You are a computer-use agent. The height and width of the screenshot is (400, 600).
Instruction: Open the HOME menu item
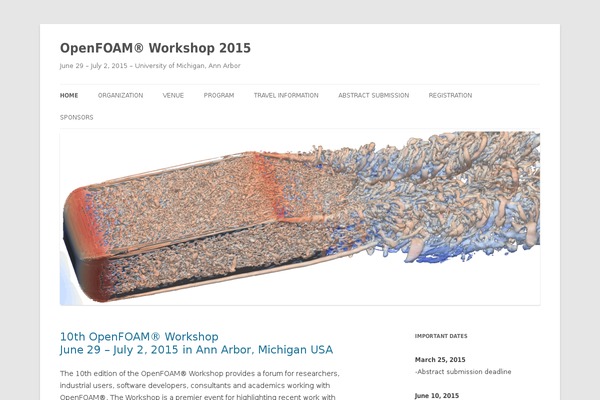69,96
